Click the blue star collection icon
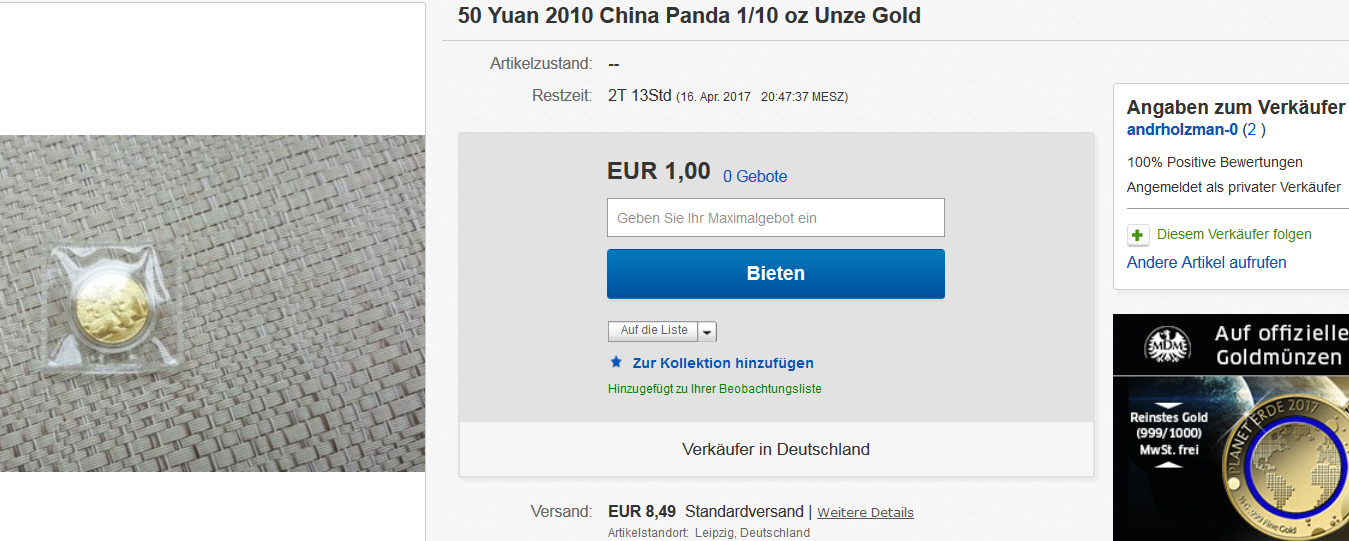Viewport: 1349px width, 541px height. tap(617, 362)
